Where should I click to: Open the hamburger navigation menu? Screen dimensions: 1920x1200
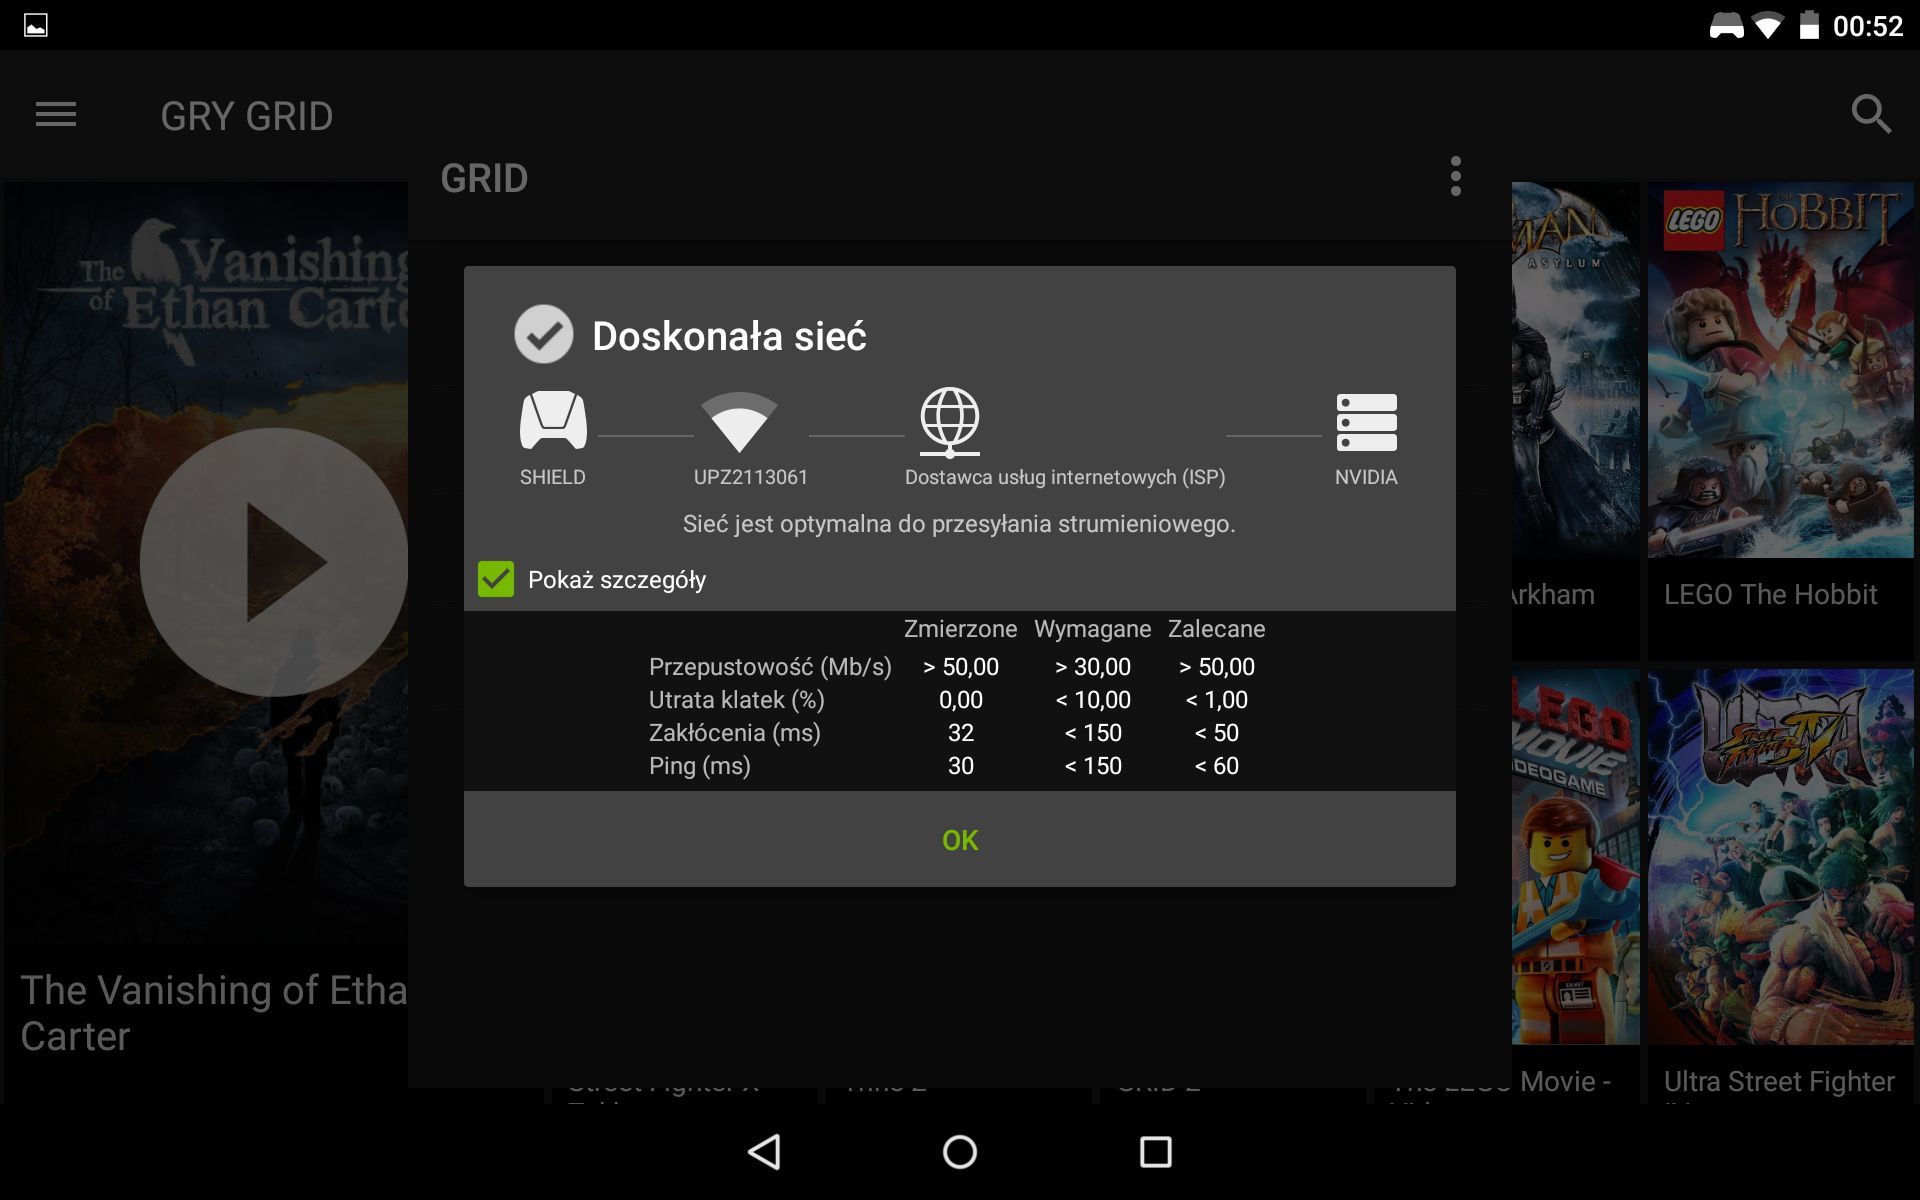[56, 115]
